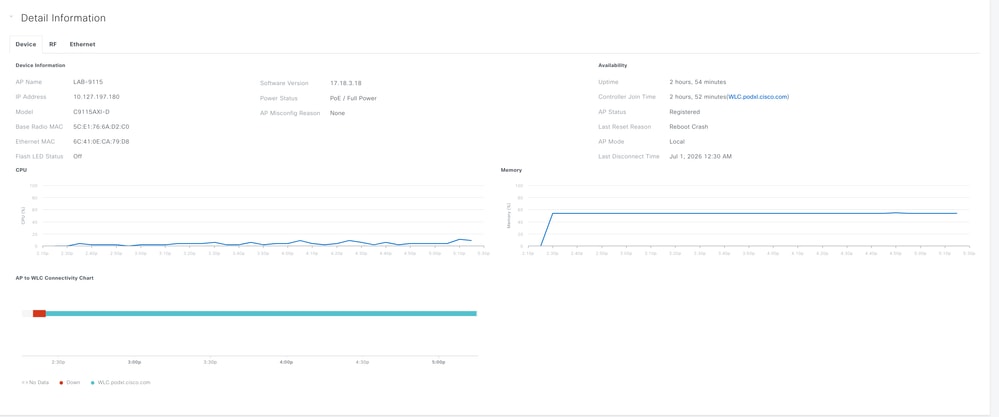This screenshot has height=417, width=999.
Task: Click the red Down segment in connectivity chart
Action: pos(39,313)
